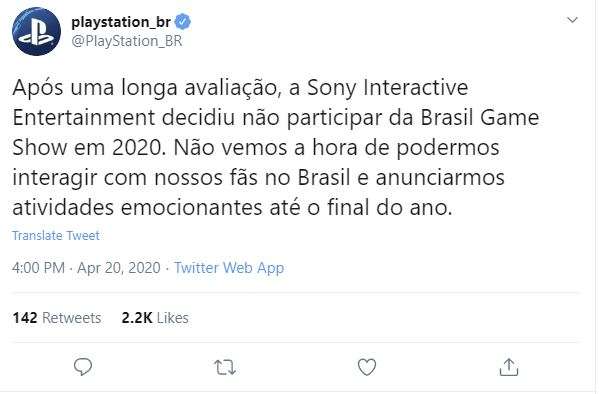This screenshot has width=599, height=394.
Task: Click the 4:00 PM timestamp
Action: click(39, 268)
